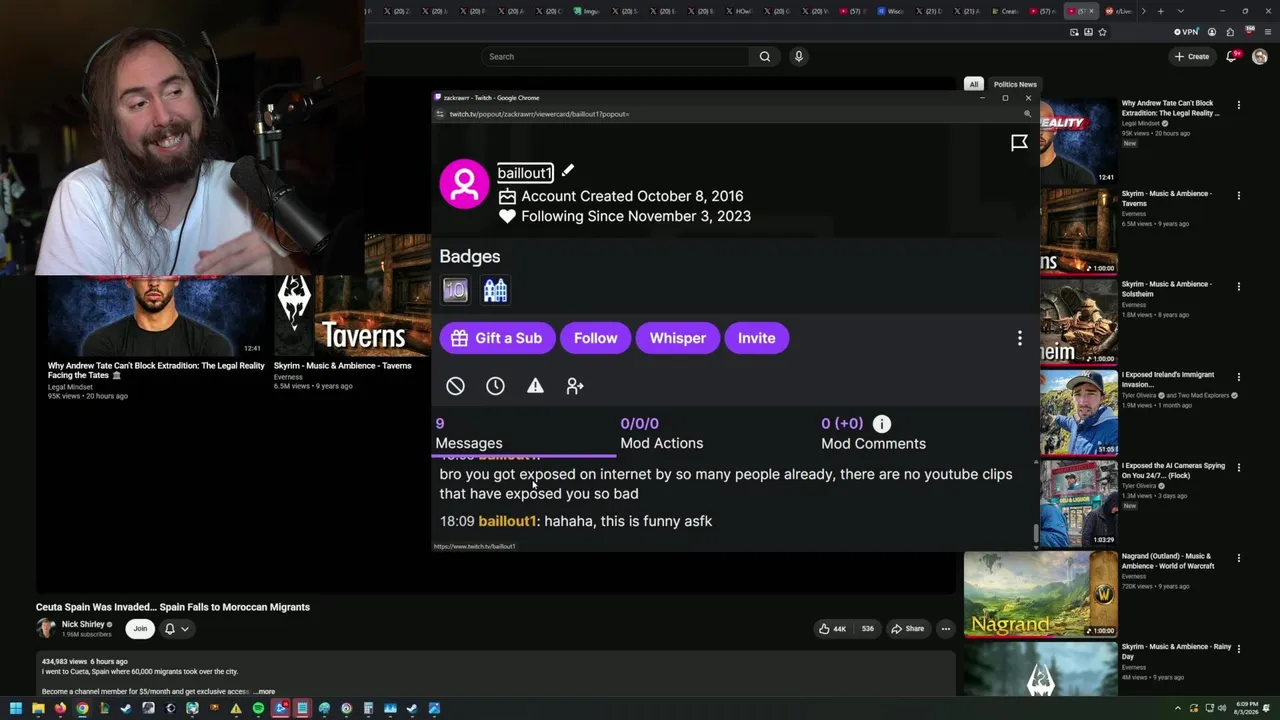This screenshot has height=720, width=1280.
Task: Open the baillout1 username link
Action: tap(525, 173)
